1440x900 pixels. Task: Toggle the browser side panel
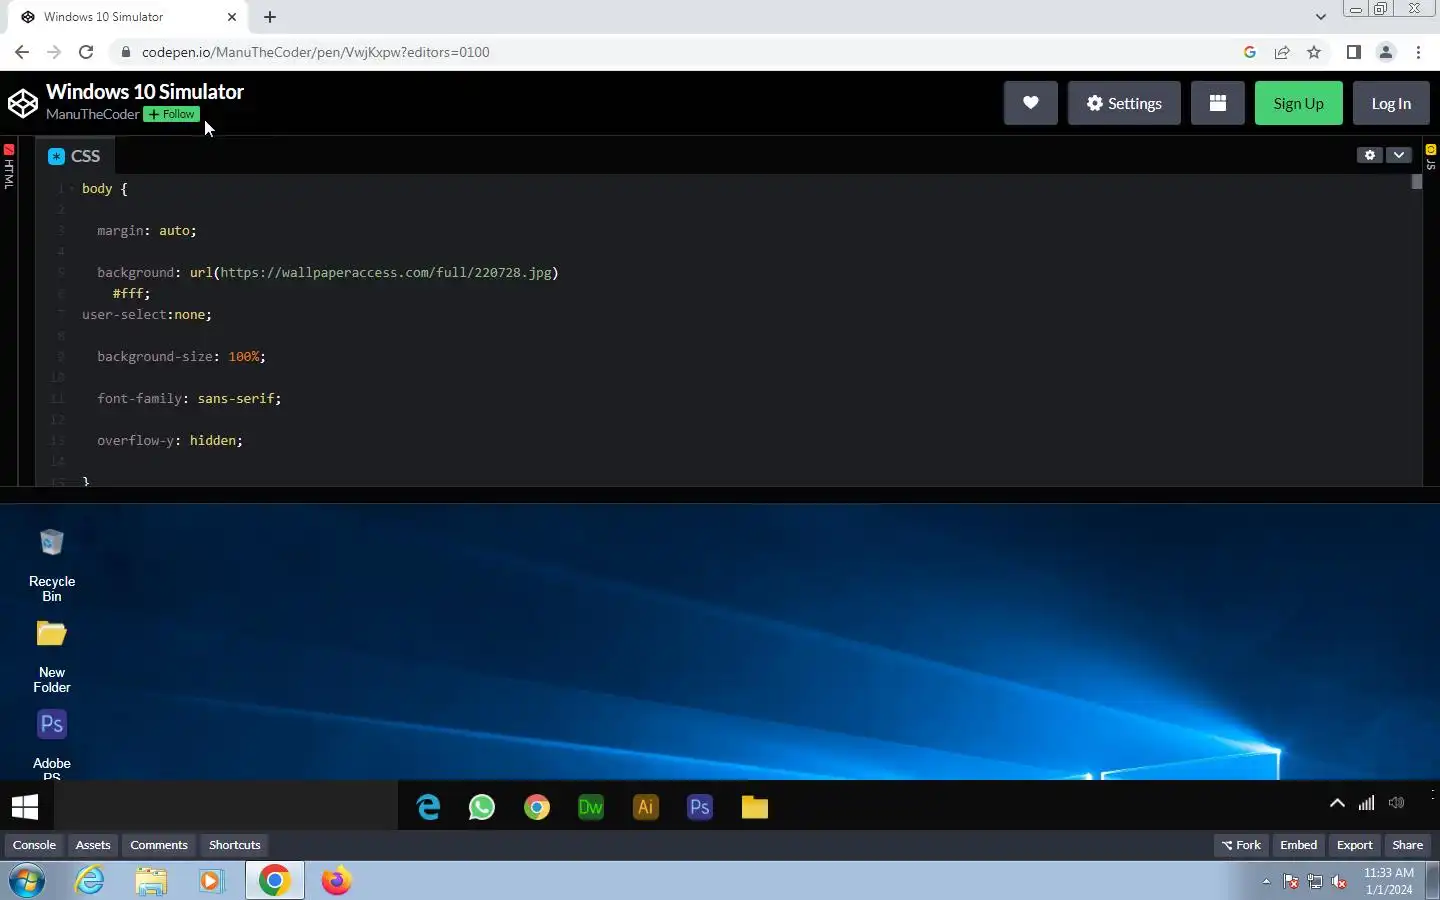click(1354, 52)
